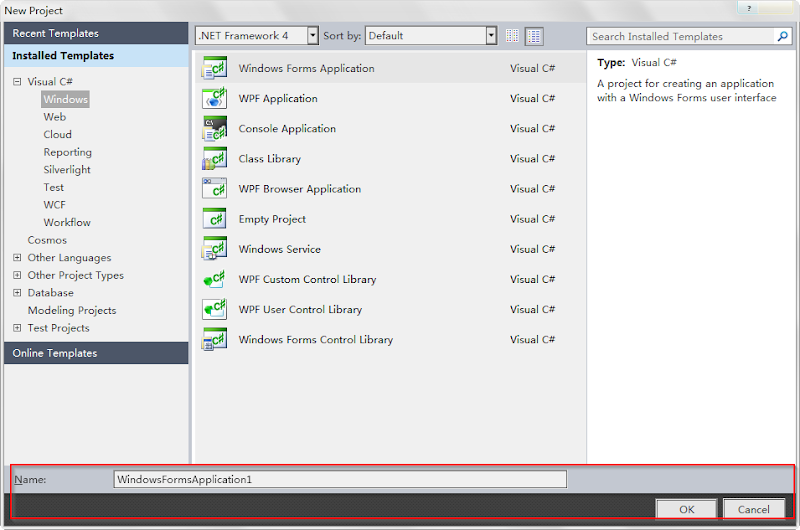Collapse the Visual C# tree node

pyautogui.click(x=17, y=82)
